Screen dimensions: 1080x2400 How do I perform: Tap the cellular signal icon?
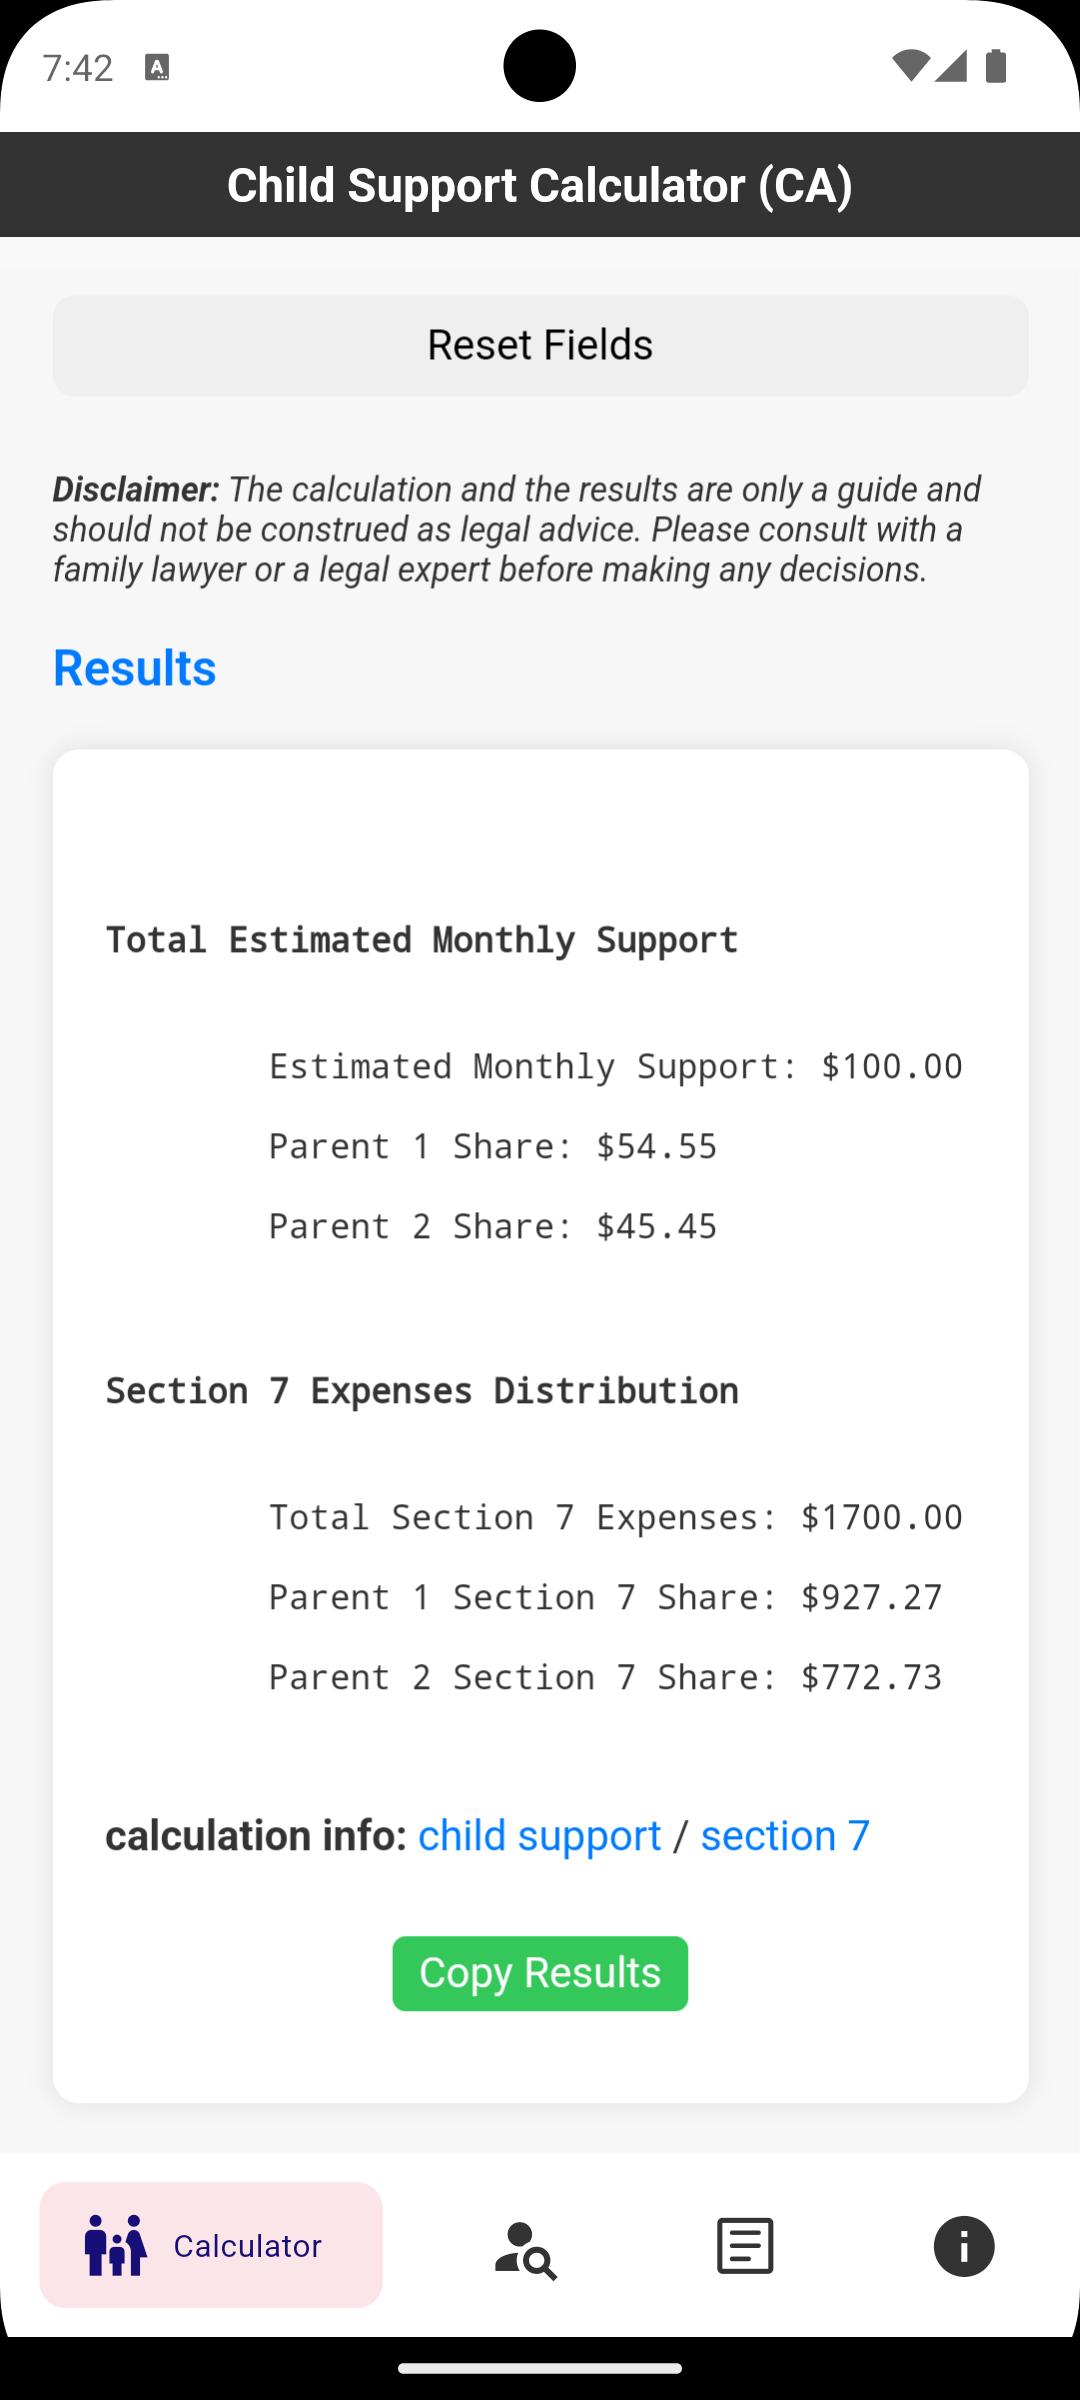pos(950,67)
